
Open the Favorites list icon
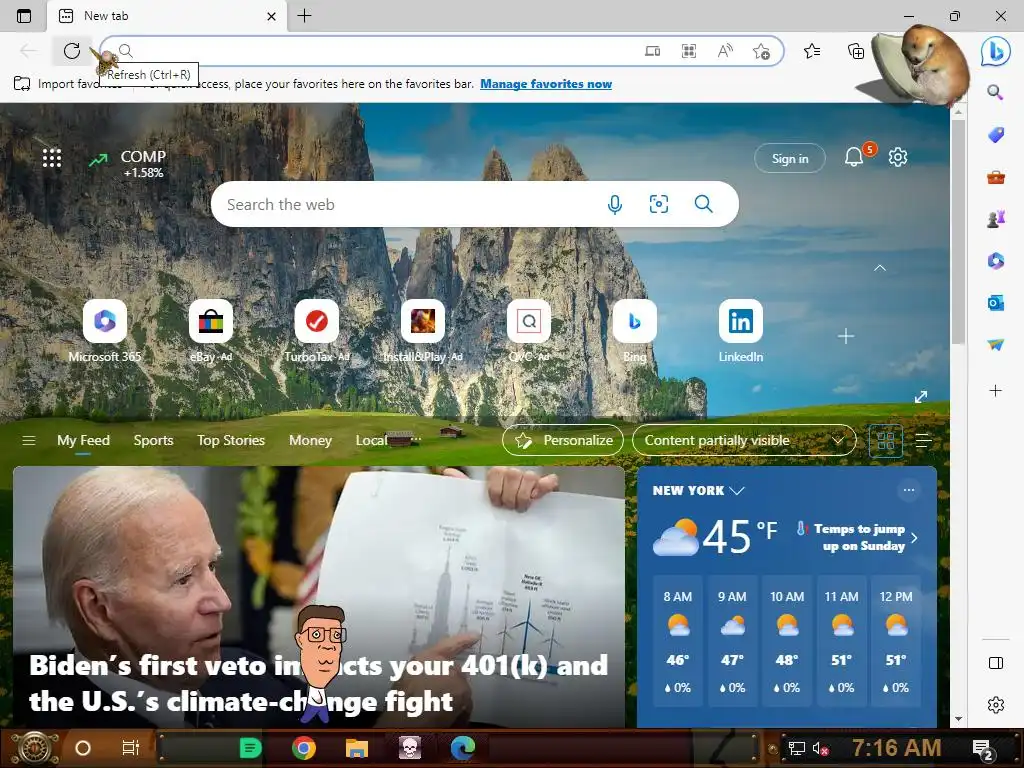pyautogui.click(x=812, y=51)
